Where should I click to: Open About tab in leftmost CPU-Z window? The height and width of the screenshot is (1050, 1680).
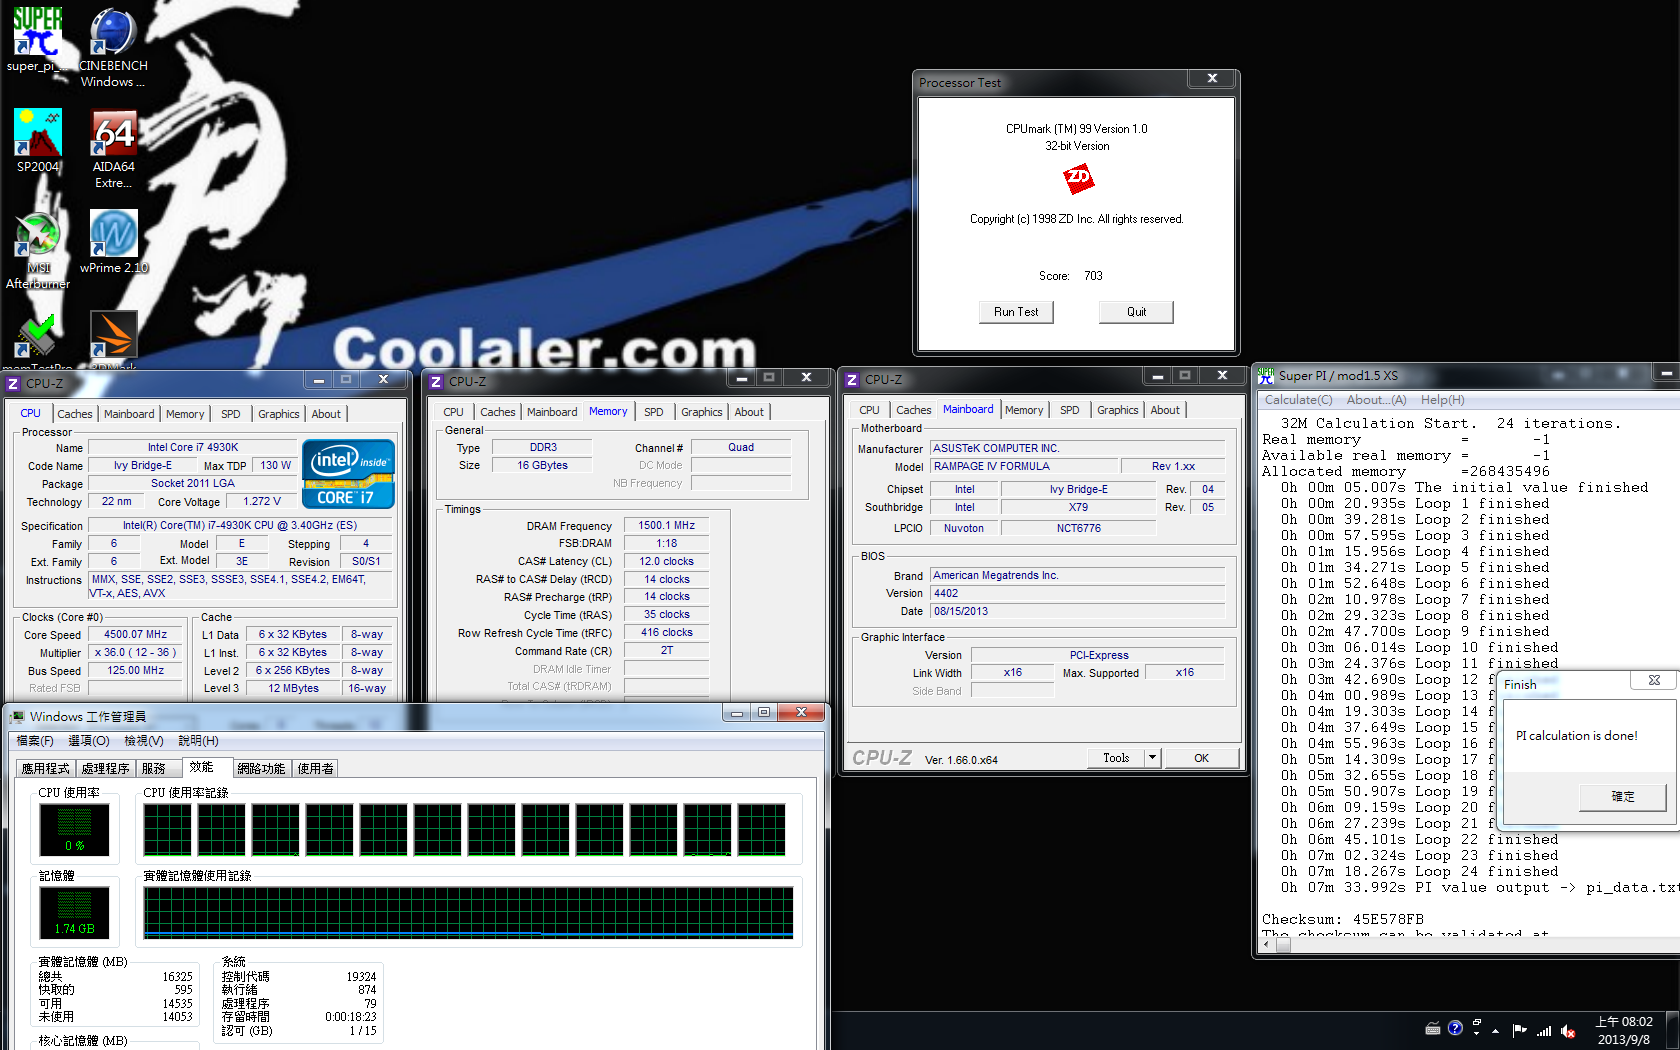326,414
